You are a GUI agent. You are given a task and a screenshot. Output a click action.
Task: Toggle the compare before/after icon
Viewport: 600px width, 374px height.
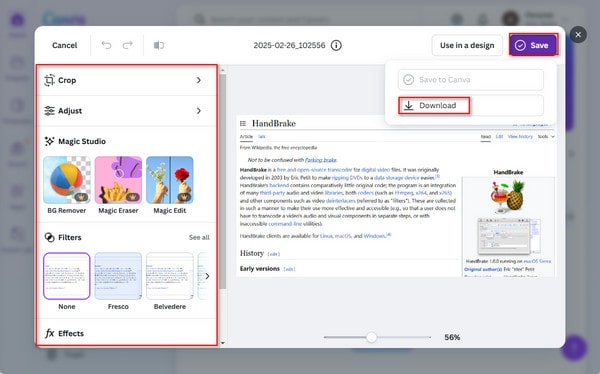pyautogui.click(x=159, y=45)
